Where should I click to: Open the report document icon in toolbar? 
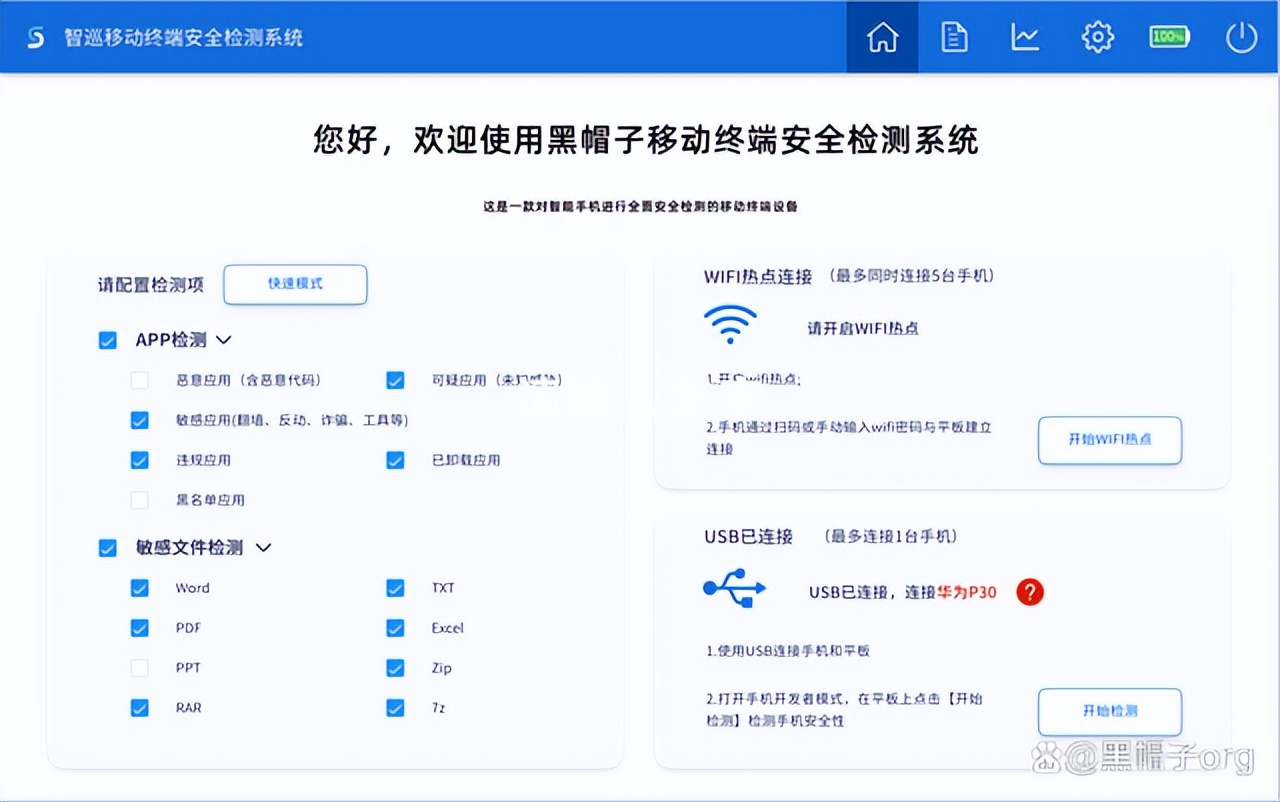click(954, 36)
